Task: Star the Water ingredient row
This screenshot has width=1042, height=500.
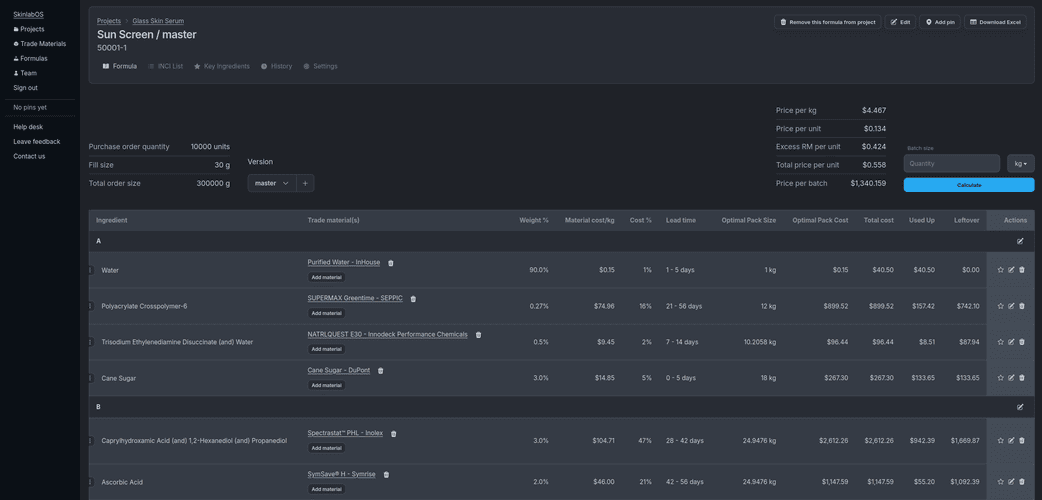Action: tap(1000, 270)
